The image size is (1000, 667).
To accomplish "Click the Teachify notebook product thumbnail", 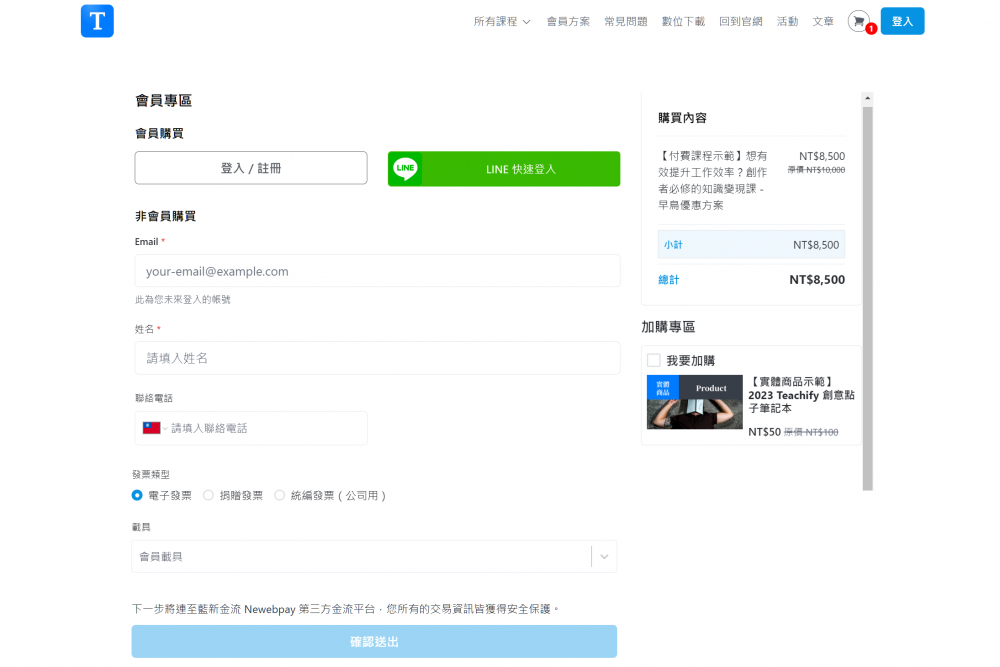I will [x=695, y=402].
